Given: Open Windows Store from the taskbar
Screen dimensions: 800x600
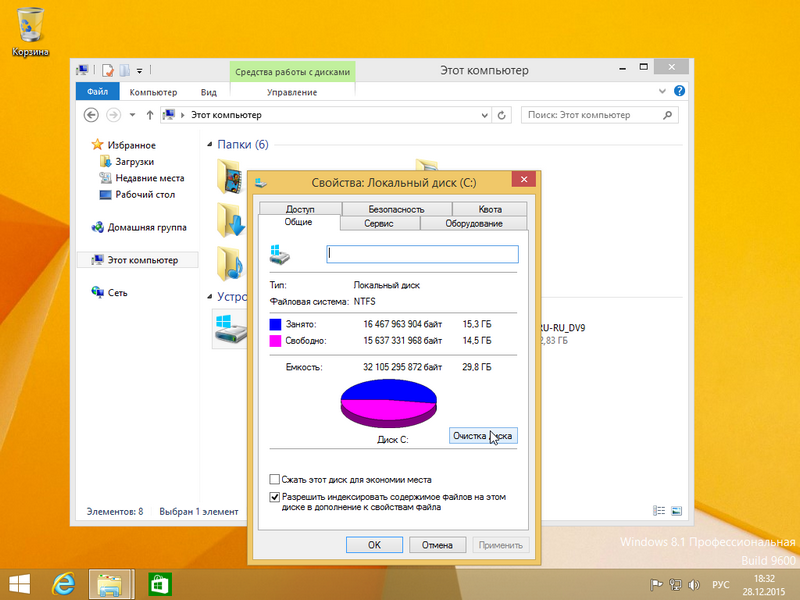Looking at the screenshot, I should click(156, 583).
